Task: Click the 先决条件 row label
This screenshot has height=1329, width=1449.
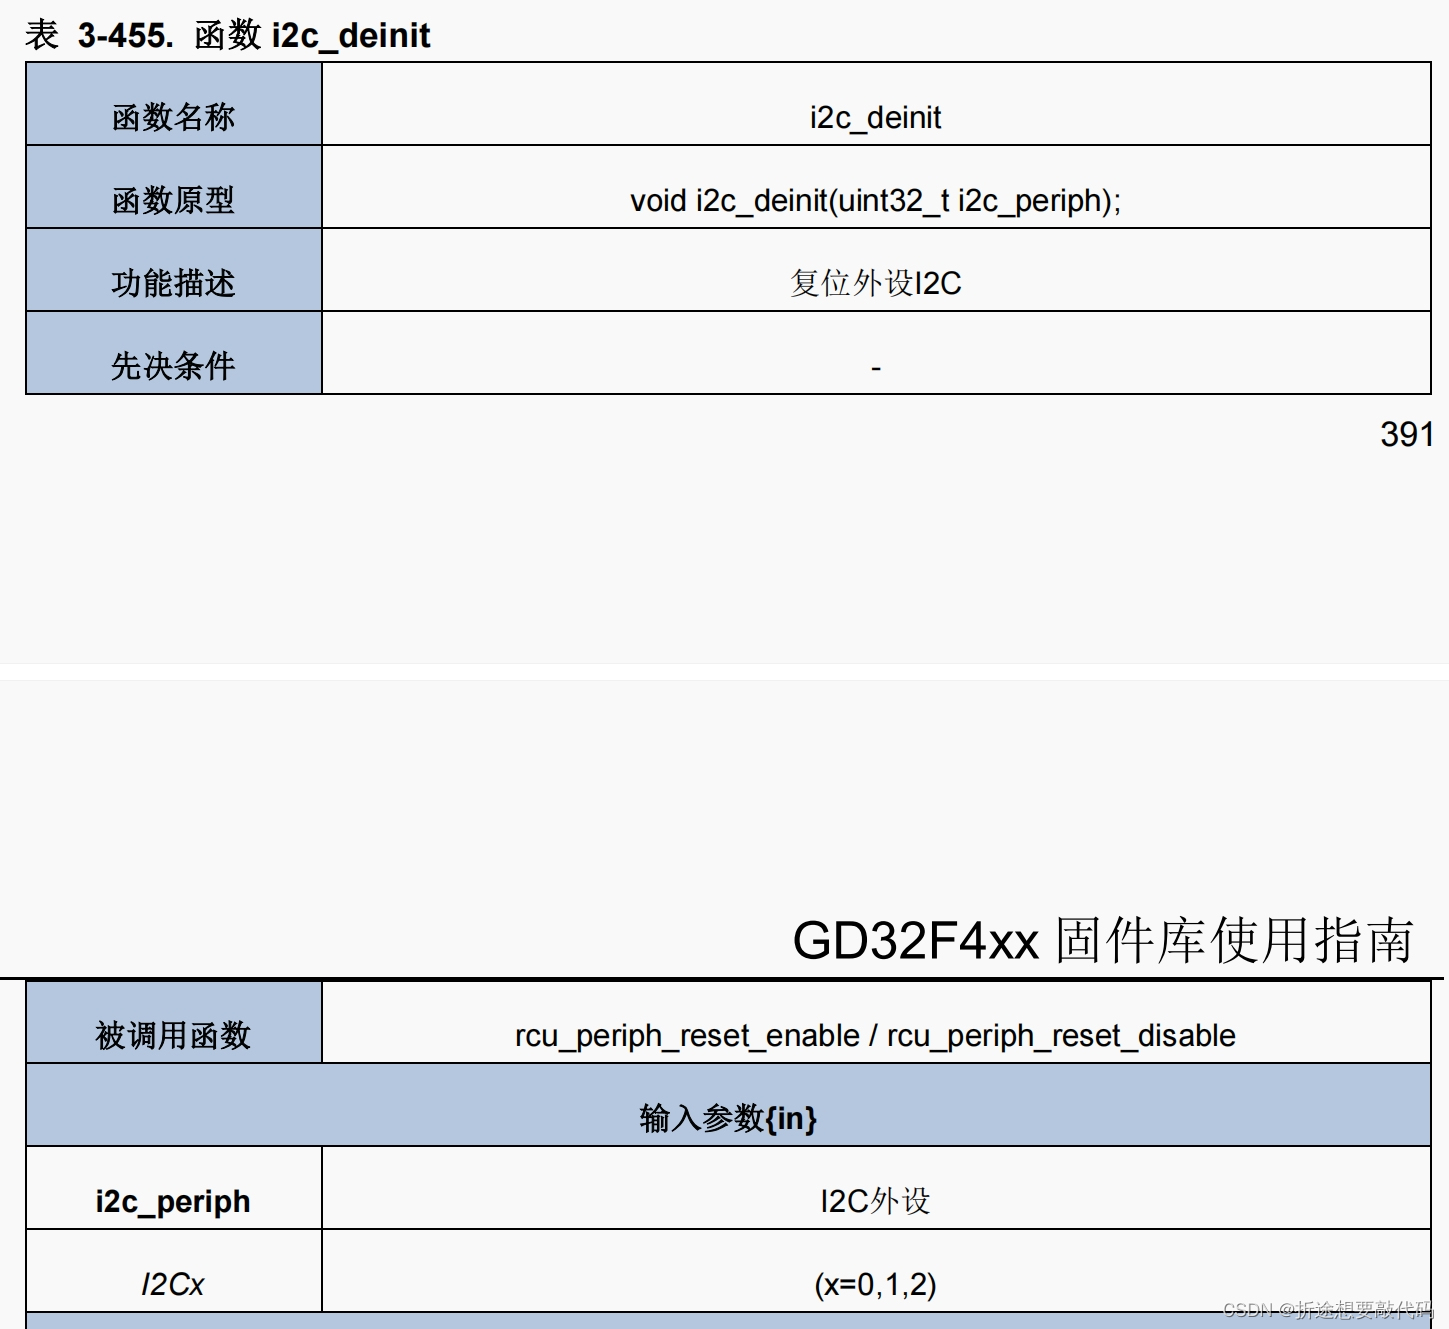Action: coord(172,367)
